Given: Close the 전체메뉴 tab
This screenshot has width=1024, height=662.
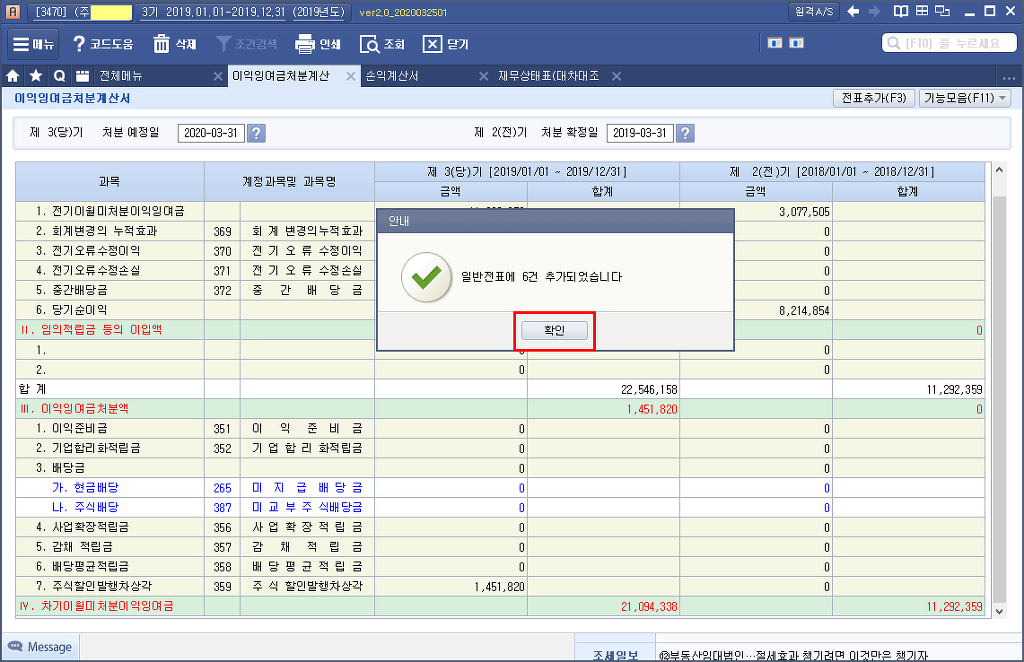Looking at the screenshot, I should click(x=218, y=76).
